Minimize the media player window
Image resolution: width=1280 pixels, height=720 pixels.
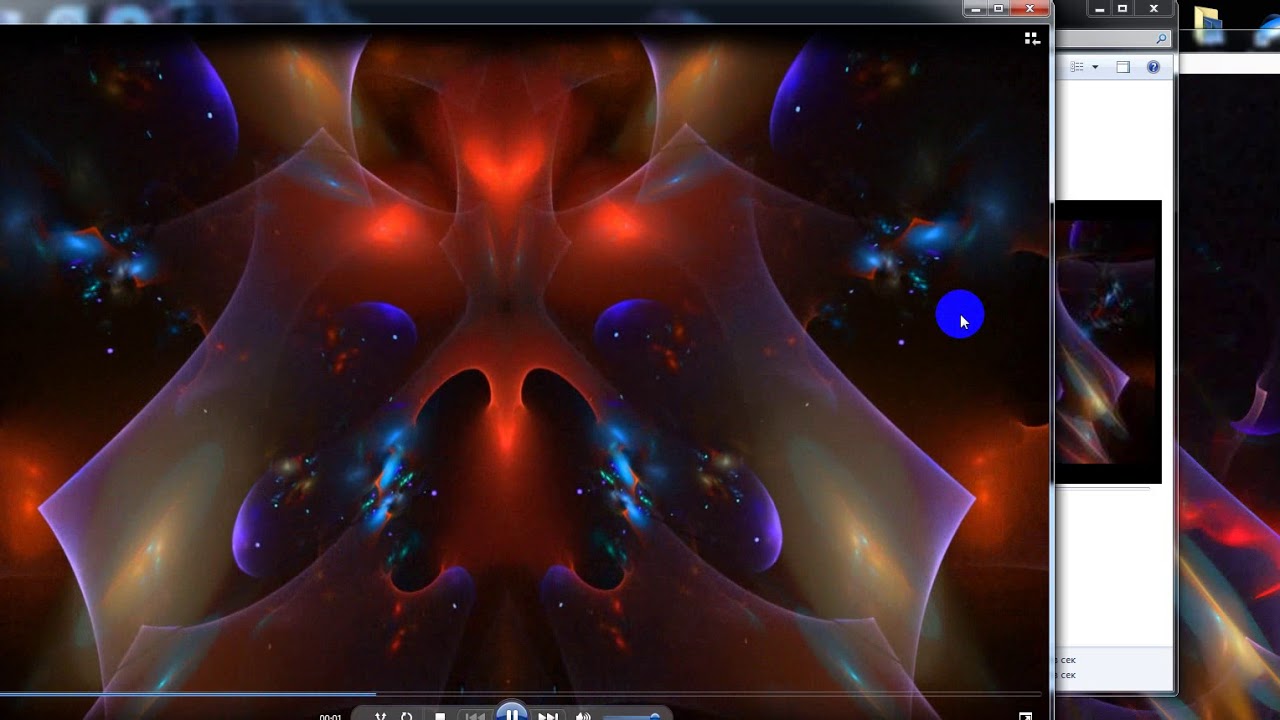click(975, 9)
